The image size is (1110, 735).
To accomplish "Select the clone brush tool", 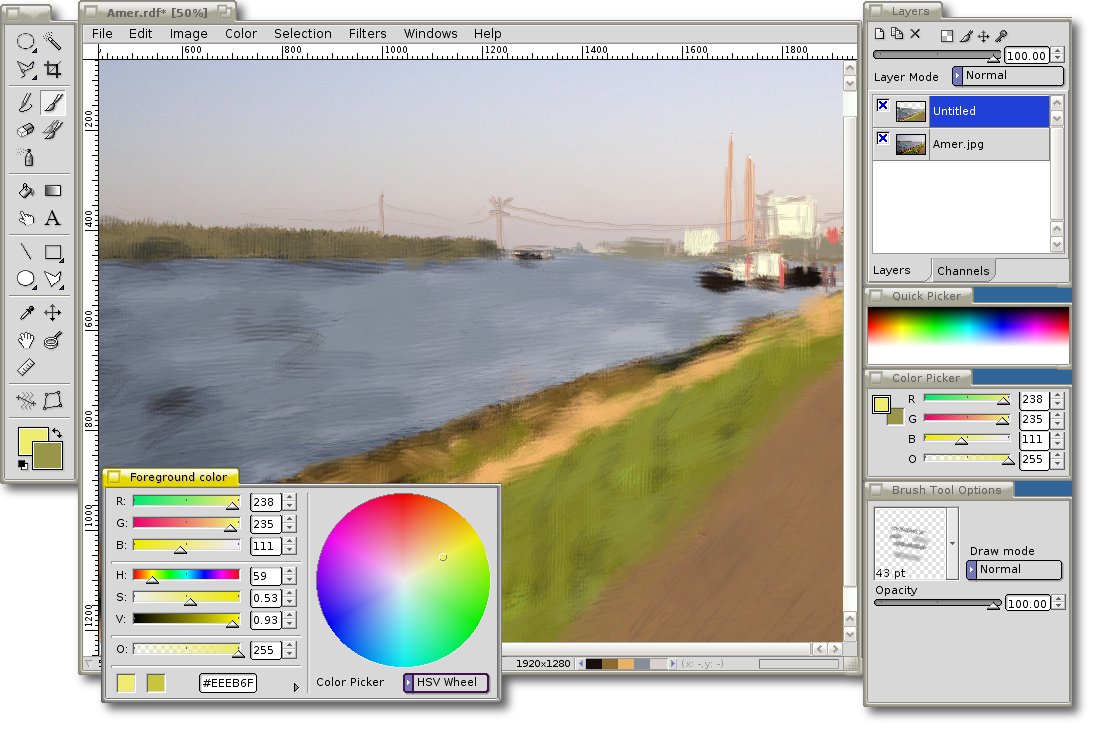I will tap(52, 130).
